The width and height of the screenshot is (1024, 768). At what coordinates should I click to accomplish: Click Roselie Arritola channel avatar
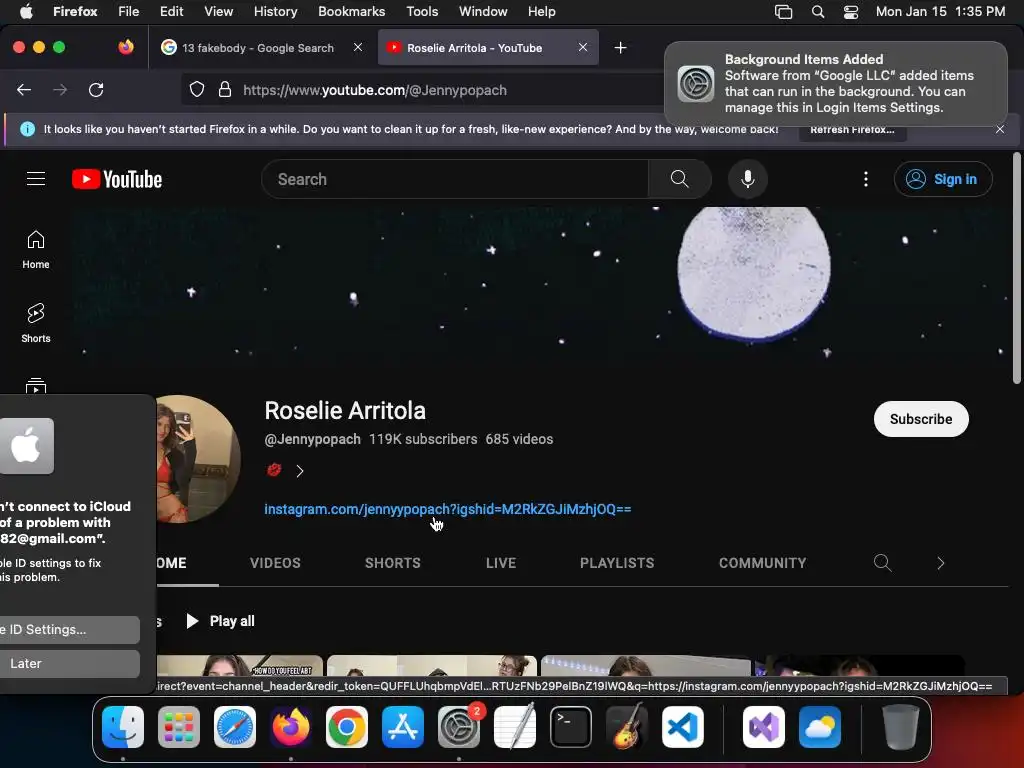click(x=198, y=459)
